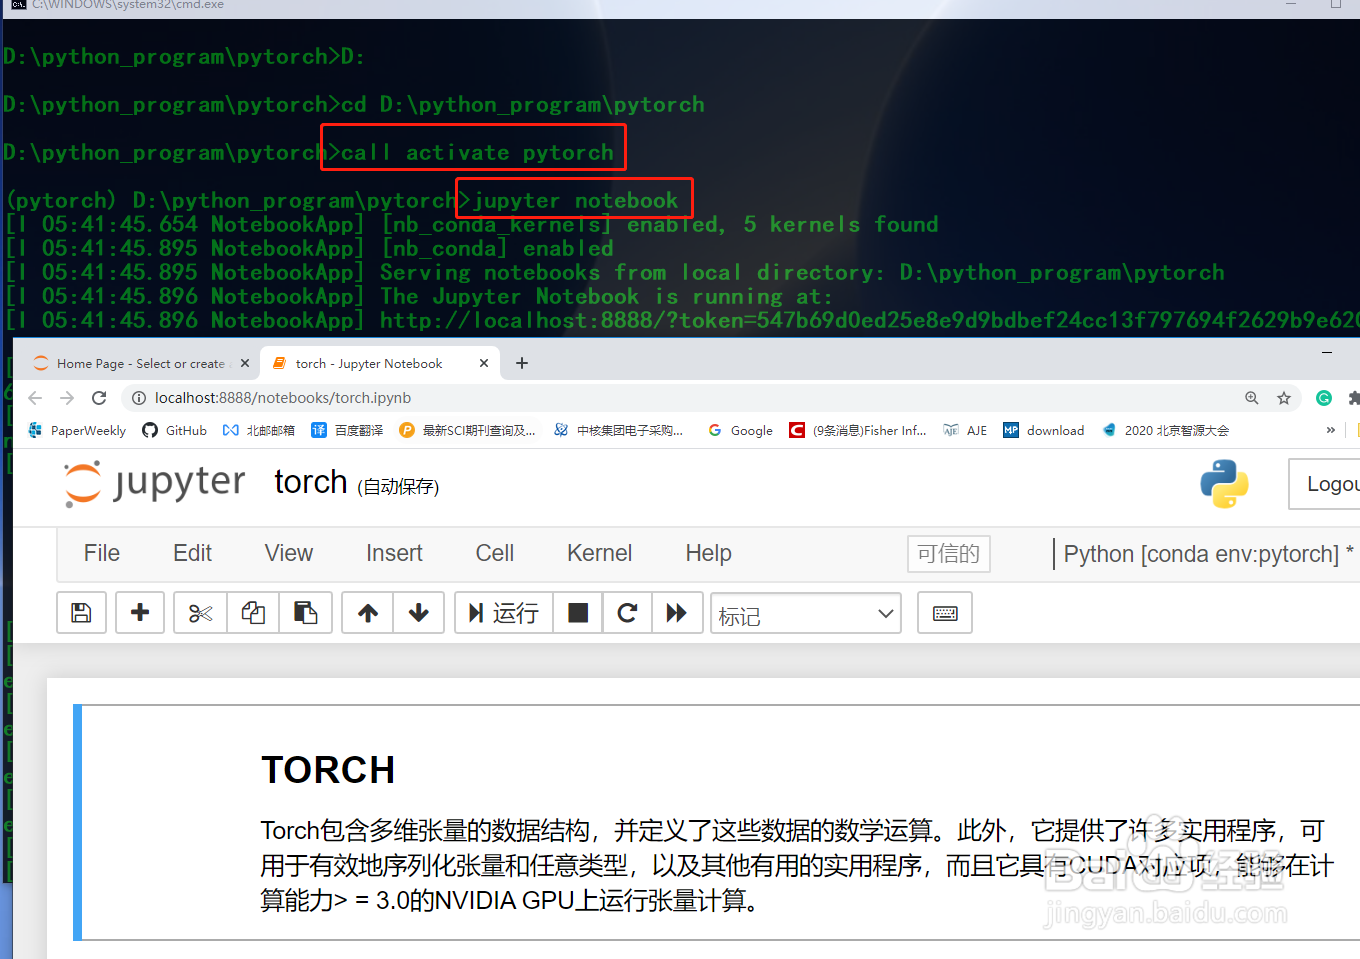
Task: Open the View menu in Jupyter
Action: tap(289, 553)
